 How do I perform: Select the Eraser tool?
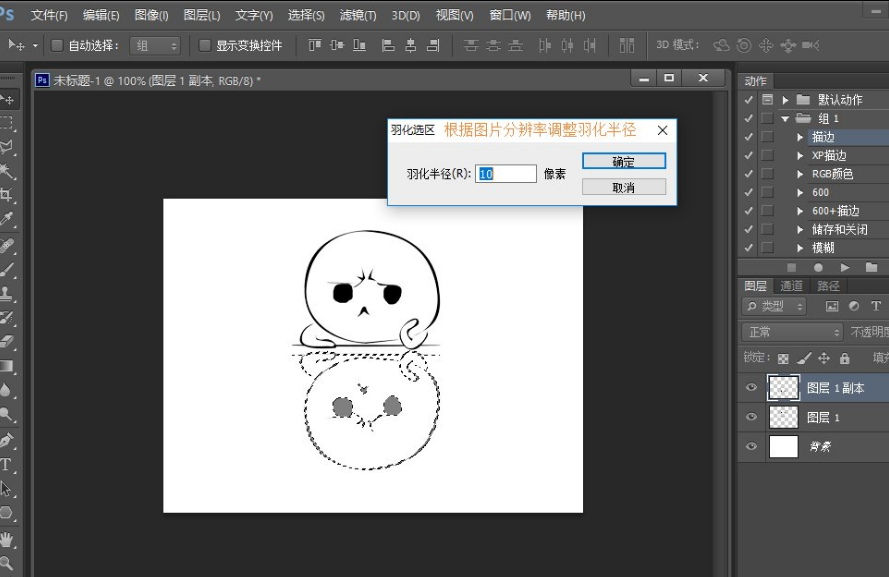(7, 342)
